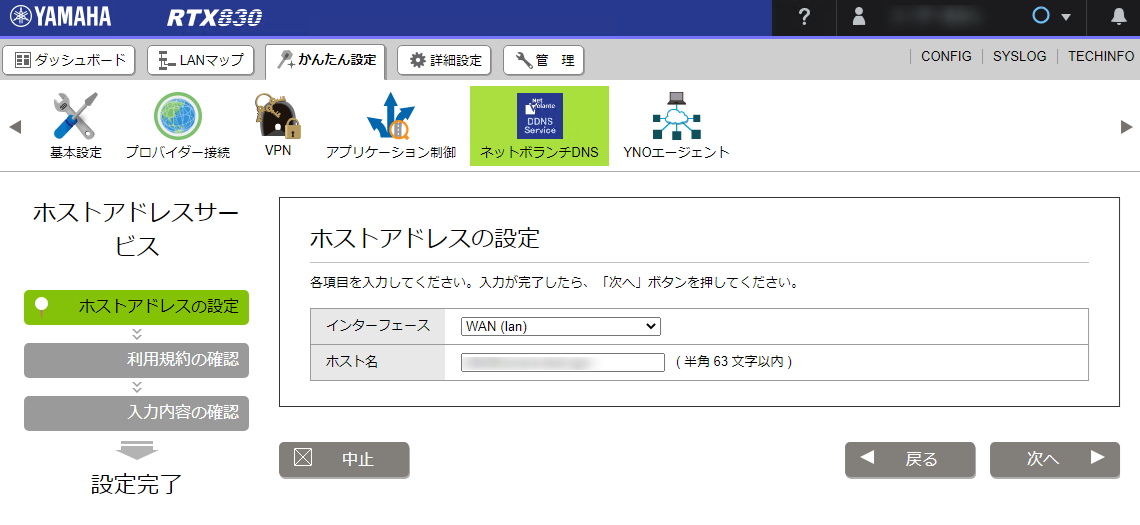Select the プロバイダー接続 globe icon

point(177,116)
